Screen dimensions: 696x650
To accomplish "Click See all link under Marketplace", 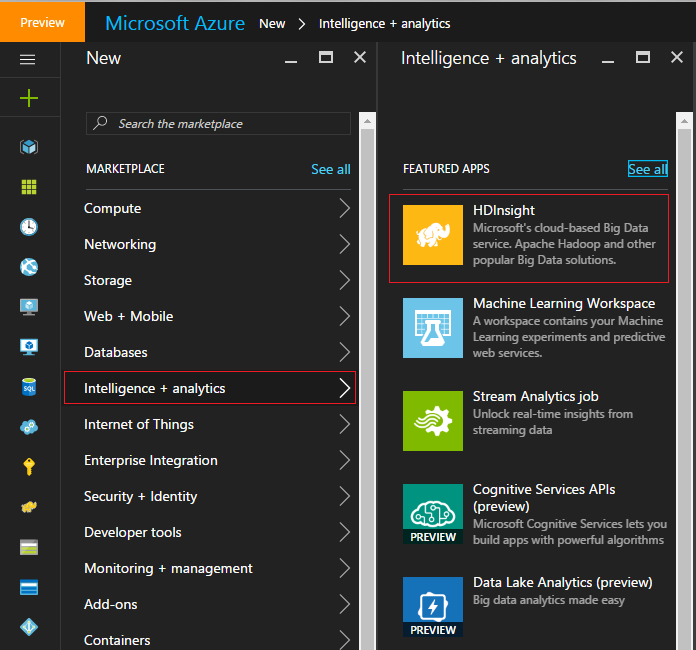I will pyautogui.click(x=331, y=169).
